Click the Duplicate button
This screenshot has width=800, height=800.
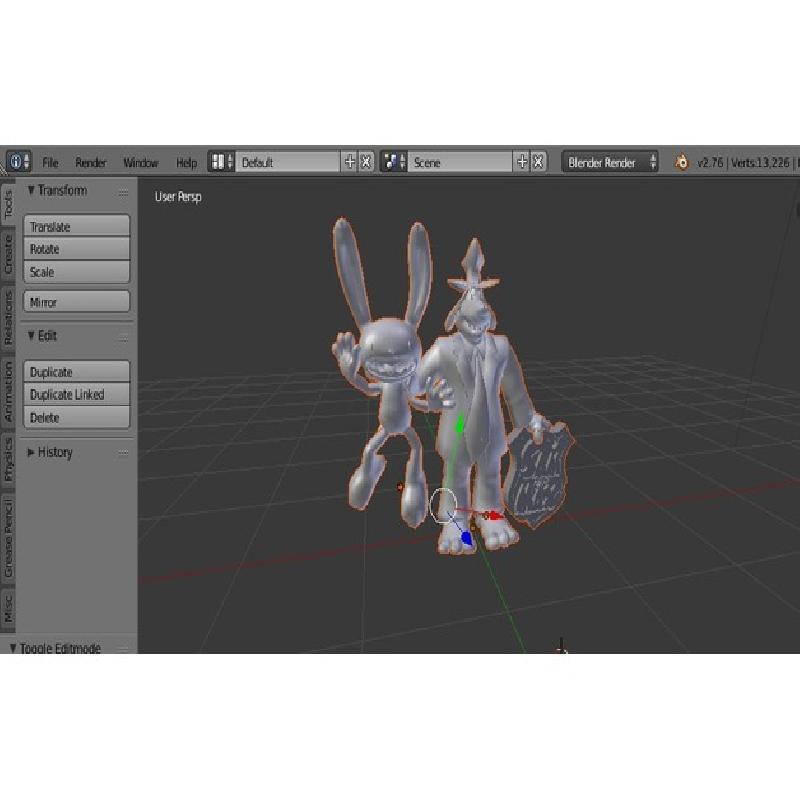coord(77,372)
